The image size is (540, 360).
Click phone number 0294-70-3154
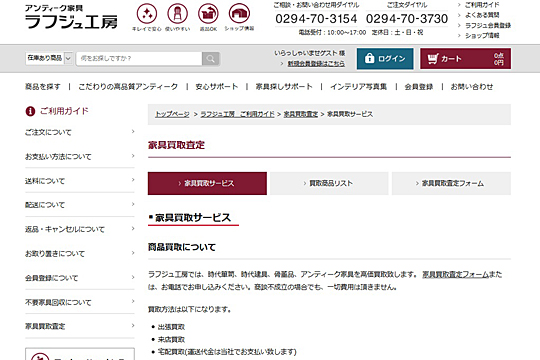click(x=316, y=19)
